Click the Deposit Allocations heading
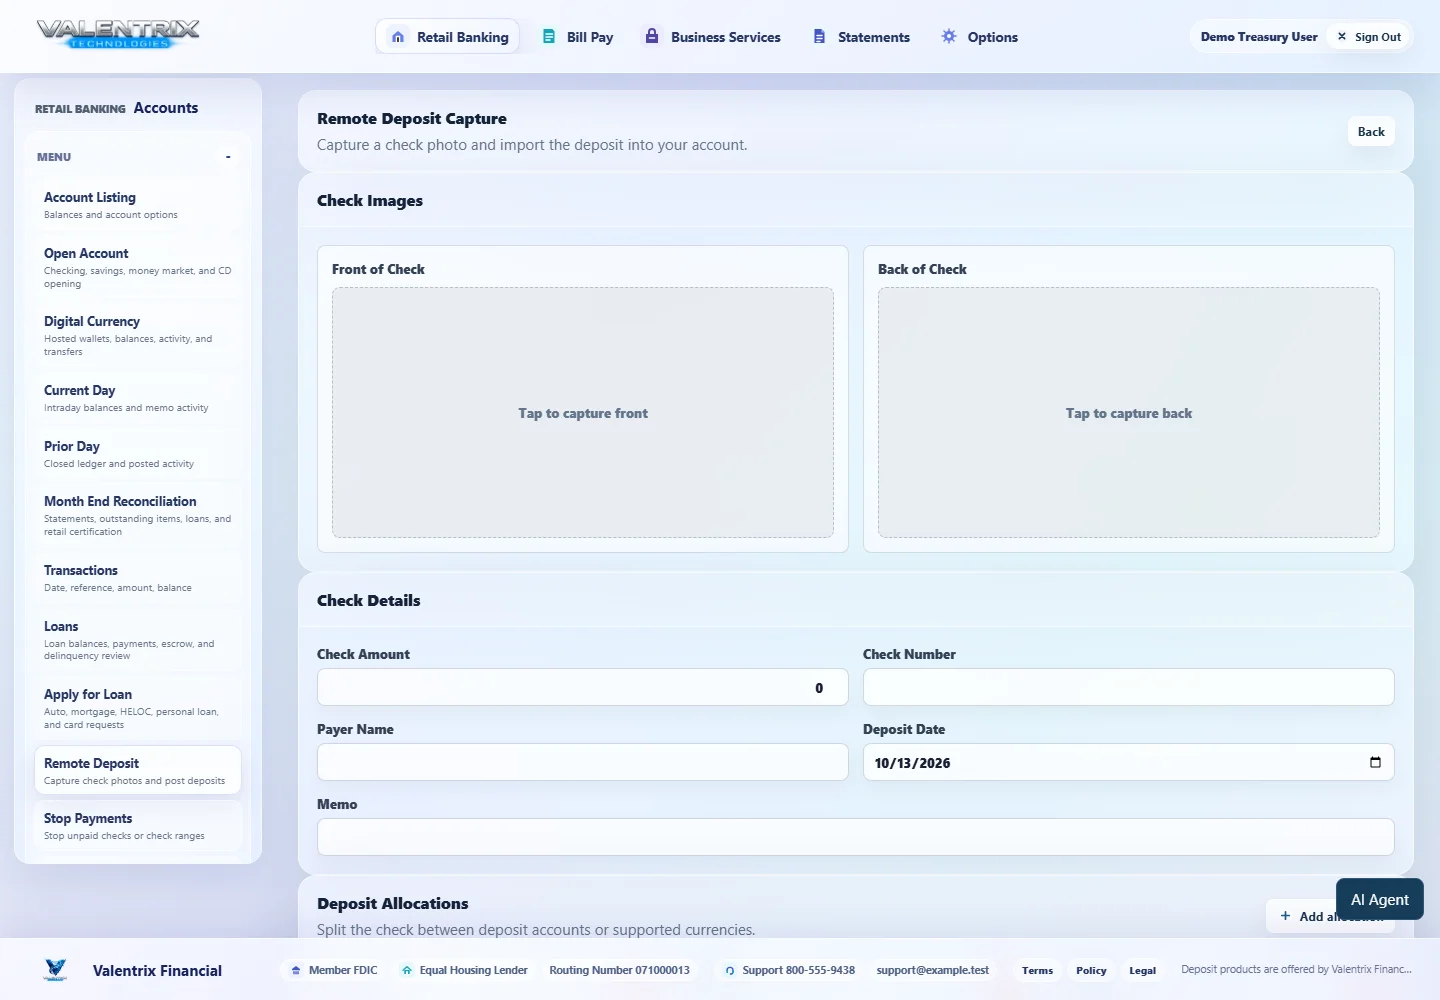 coord(393,903)
